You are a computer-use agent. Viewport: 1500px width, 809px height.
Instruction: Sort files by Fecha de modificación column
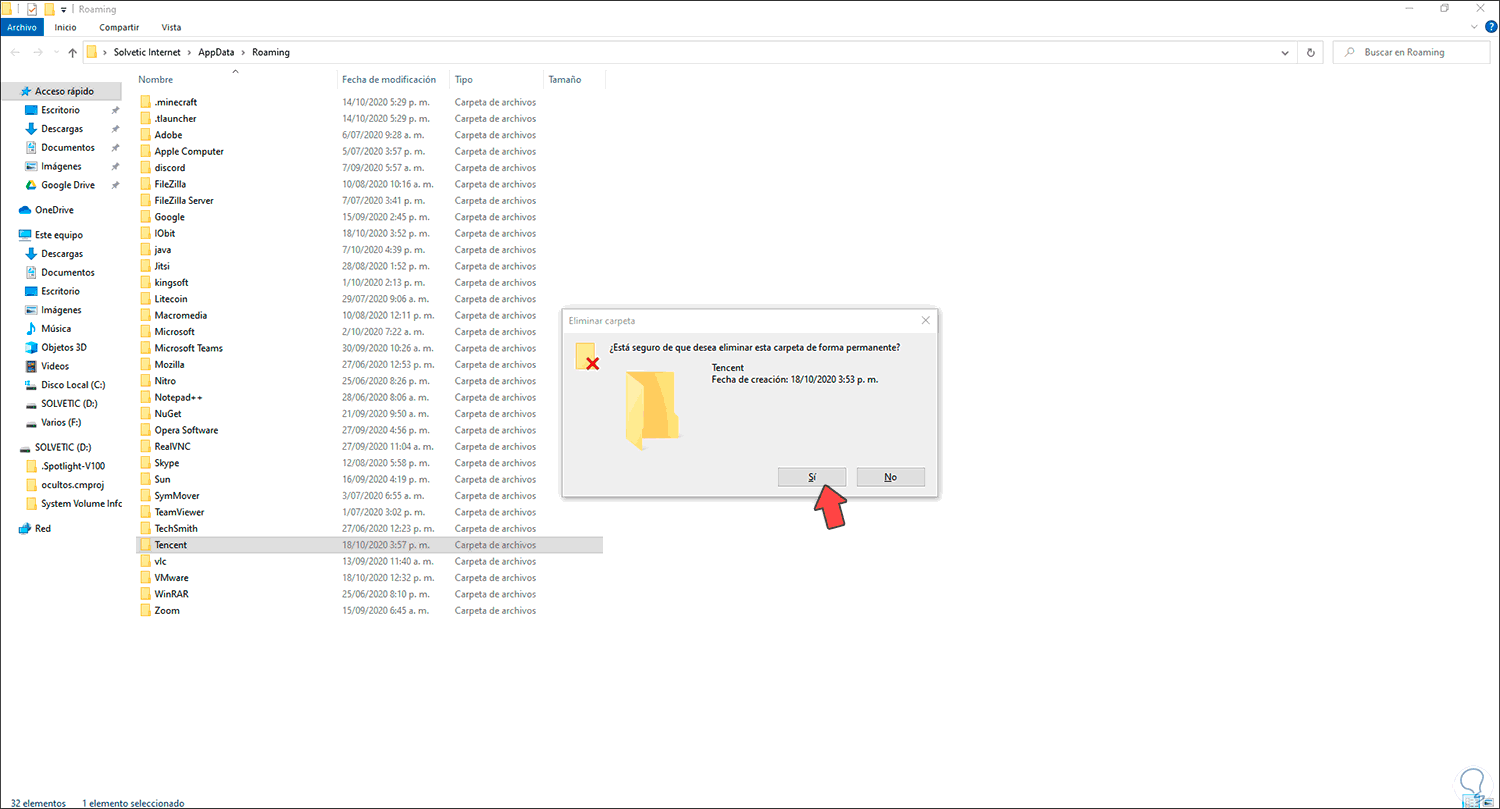point(390,78)
